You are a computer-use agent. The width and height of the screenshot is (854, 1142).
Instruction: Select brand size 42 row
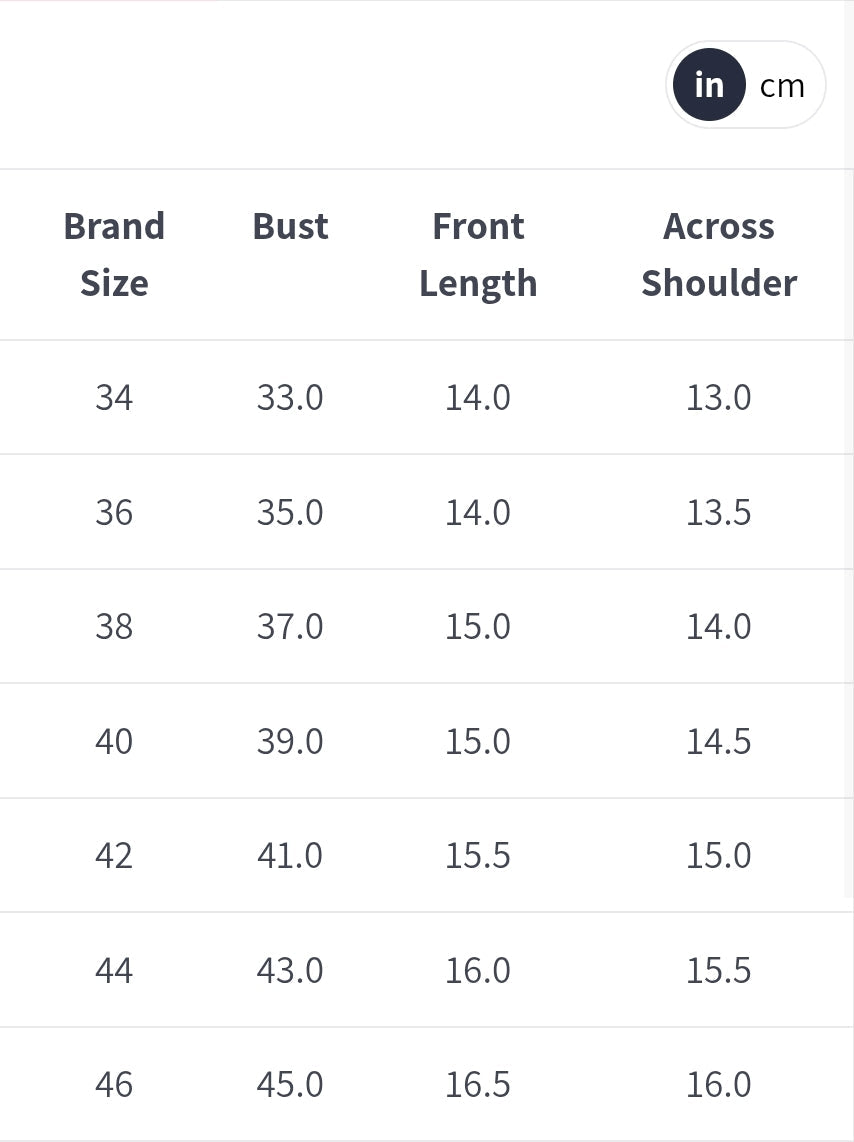click(x=114, y=856)
